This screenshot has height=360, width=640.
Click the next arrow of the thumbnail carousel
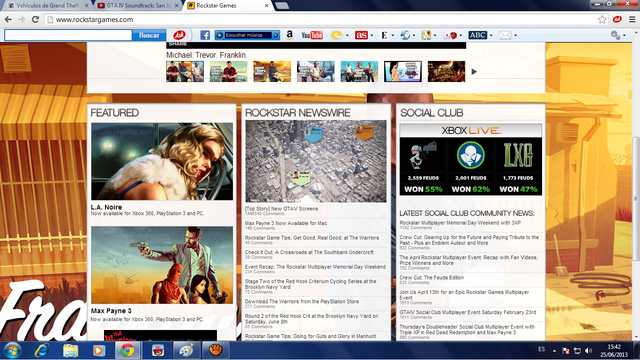474,71
